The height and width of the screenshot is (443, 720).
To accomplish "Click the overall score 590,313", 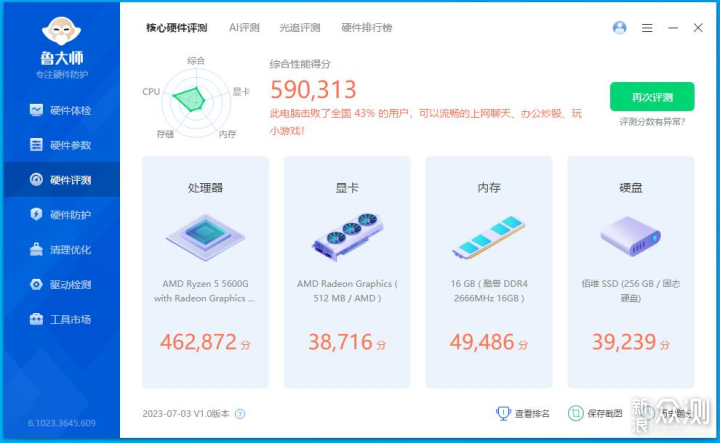I will 313,89.
